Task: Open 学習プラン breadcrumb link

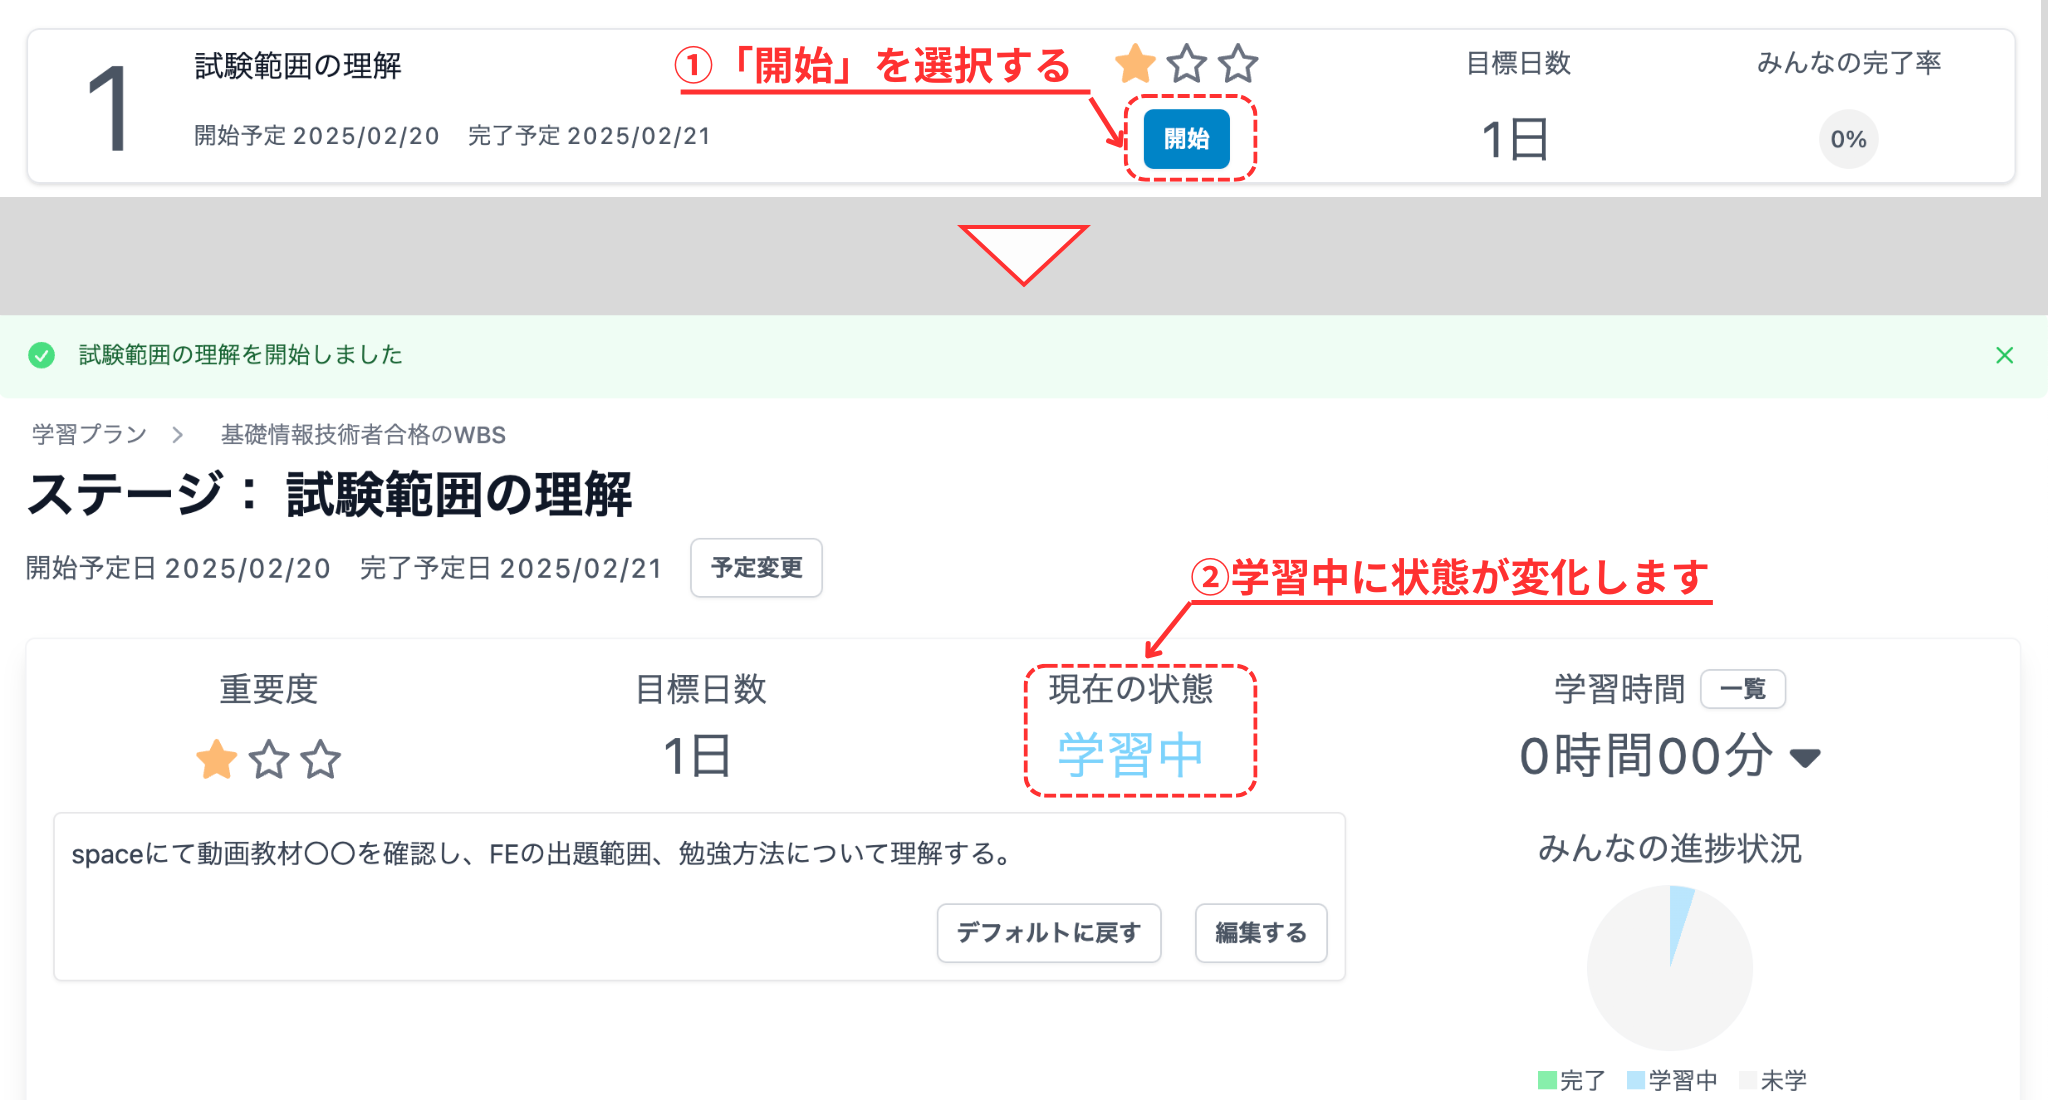Action: click(x=89, y=434)
